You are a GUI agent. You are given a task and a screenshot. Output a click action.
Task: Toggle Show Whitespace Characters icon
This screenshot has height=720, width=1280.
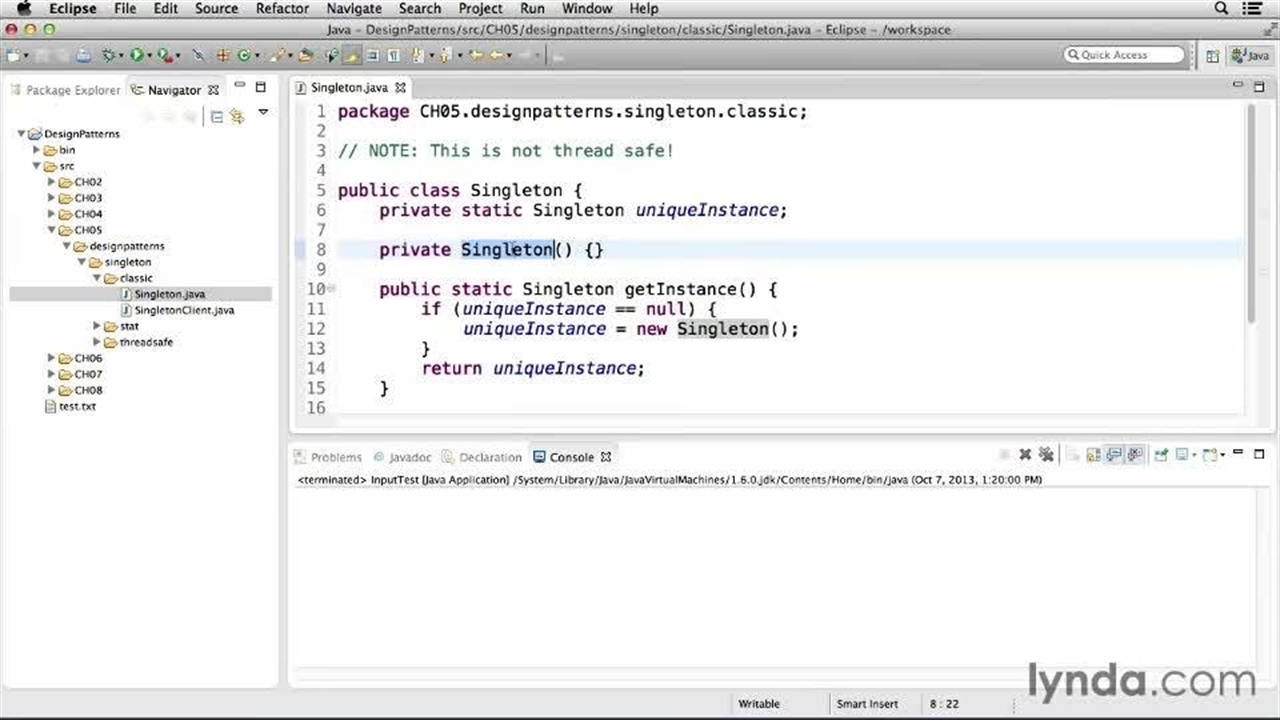394,56
